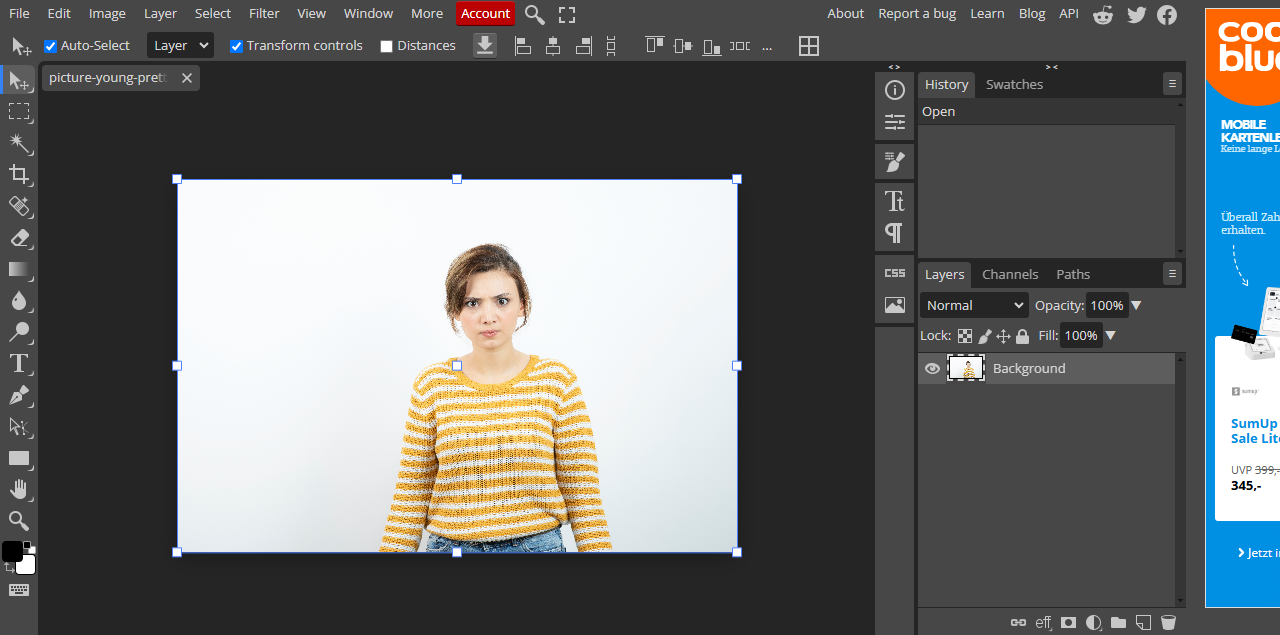Toggle lock image pixels brush icon

point(984,337)
